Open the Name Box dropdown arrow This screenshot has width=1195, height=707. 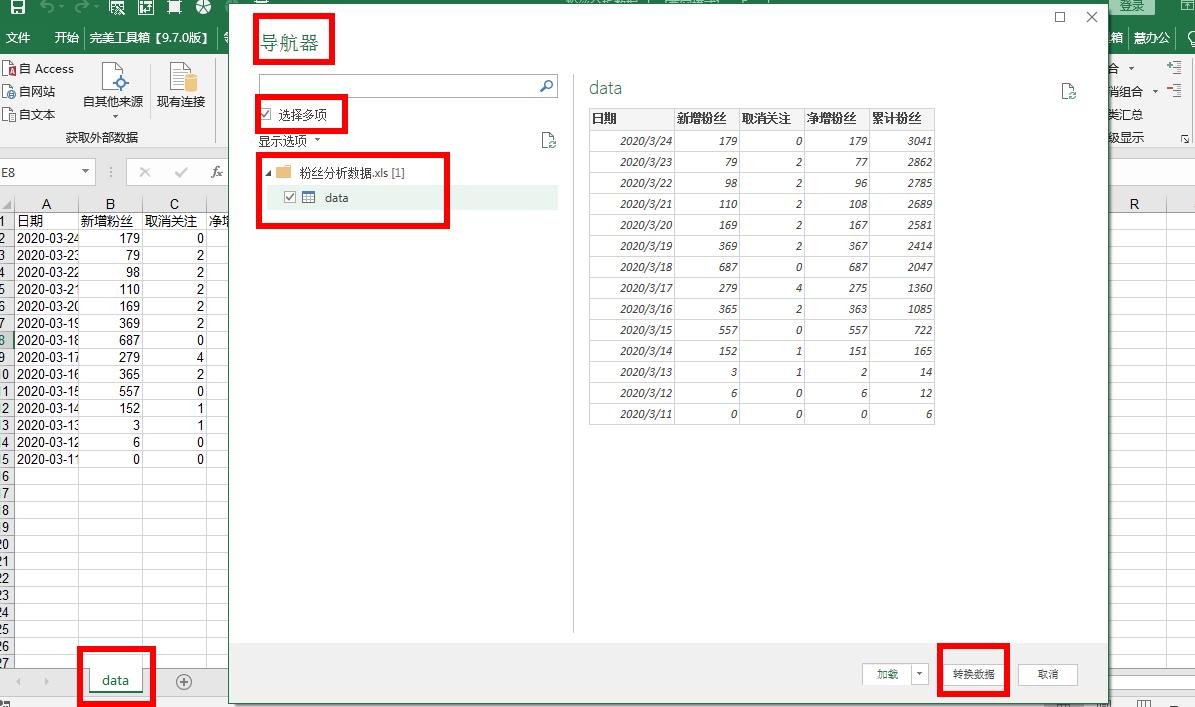[85, 172]
